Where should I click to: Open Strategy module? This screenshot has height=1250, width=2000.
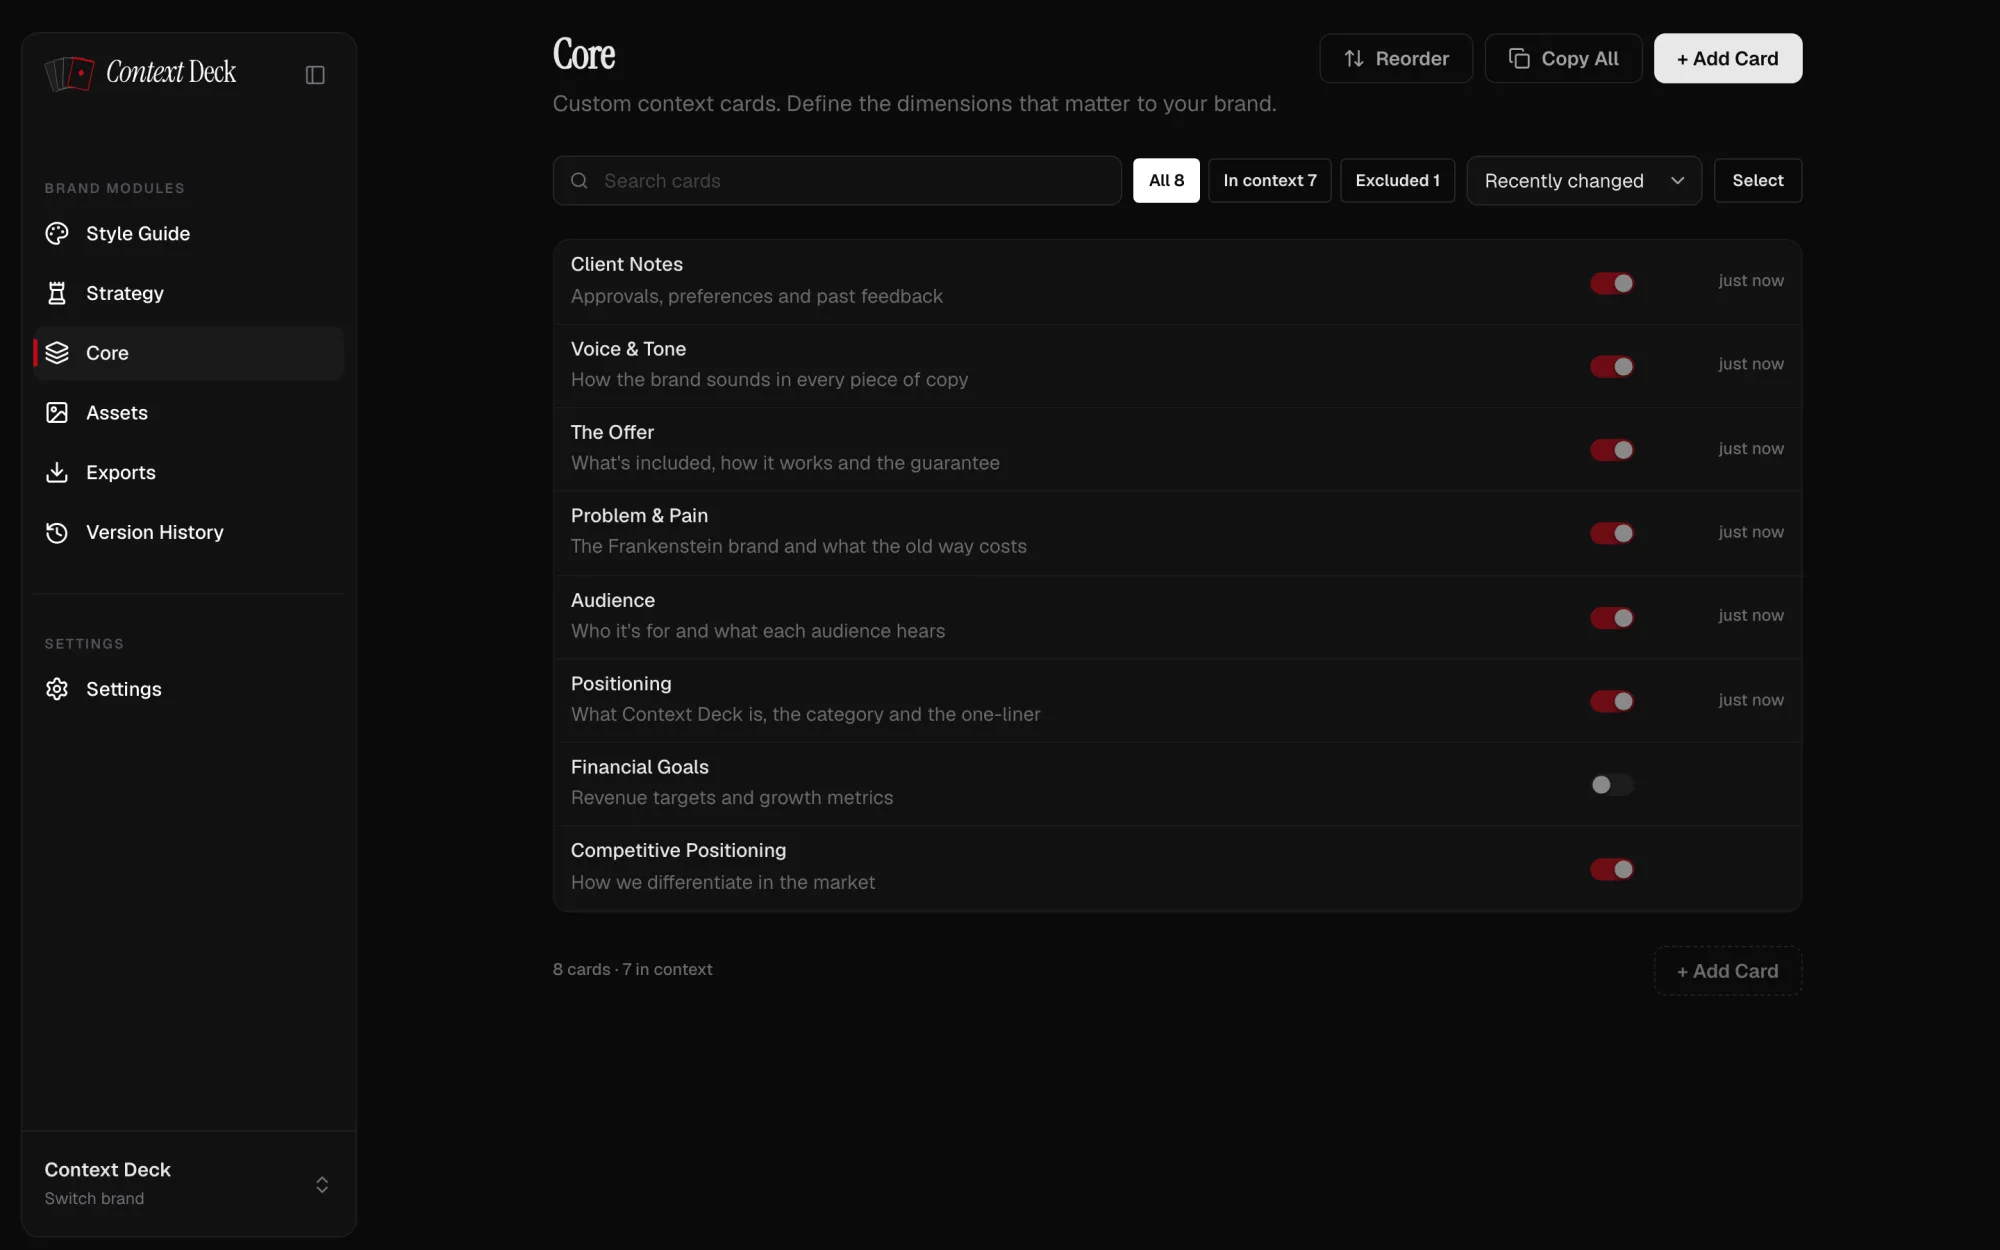tap(189, 293)
